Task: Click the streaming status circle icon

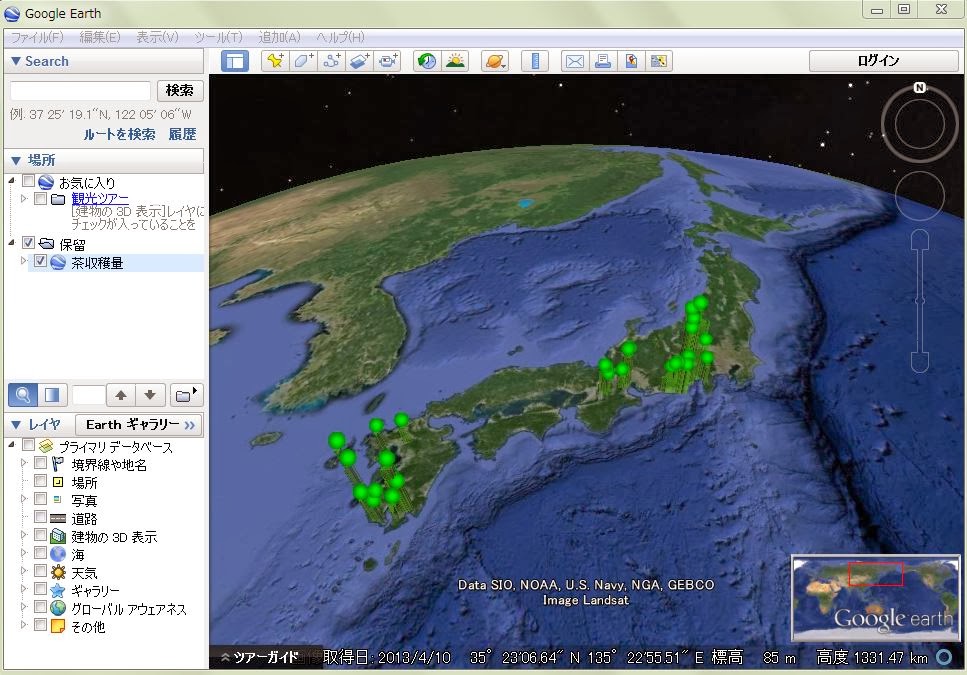Action: (x=944, y=657)
